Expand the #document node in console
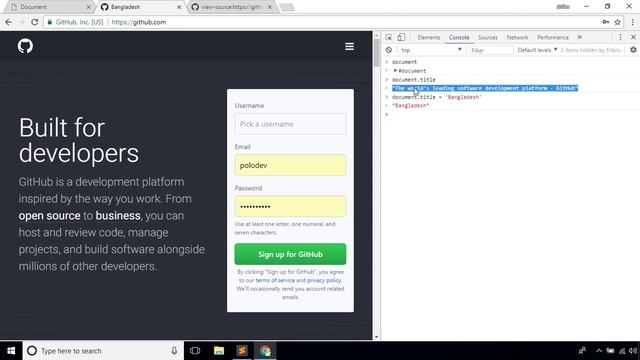Screen dimensions: 640x360 (395, 71)
